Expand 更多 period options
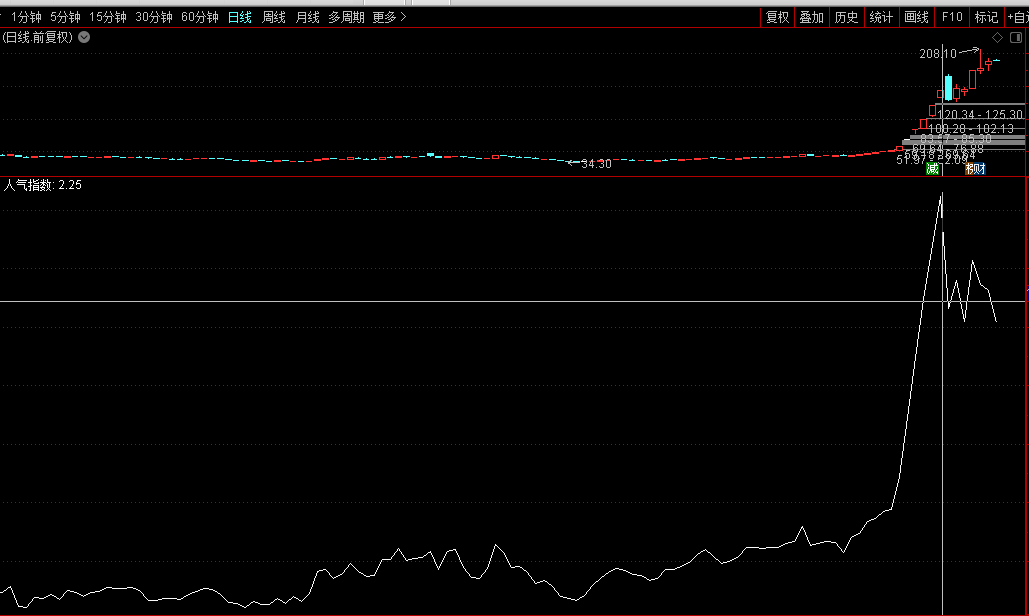 (x=389, y=17)
